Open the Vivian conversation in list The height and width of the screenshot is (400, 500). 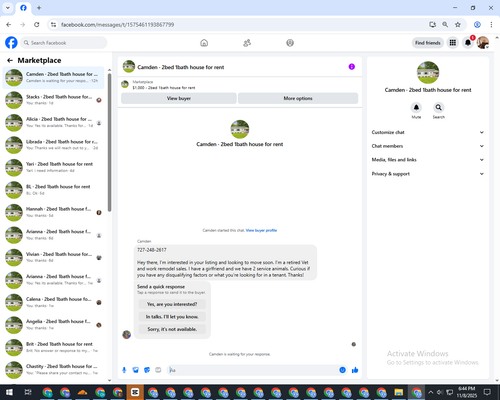pyautogui.click(x=53, y=257)
